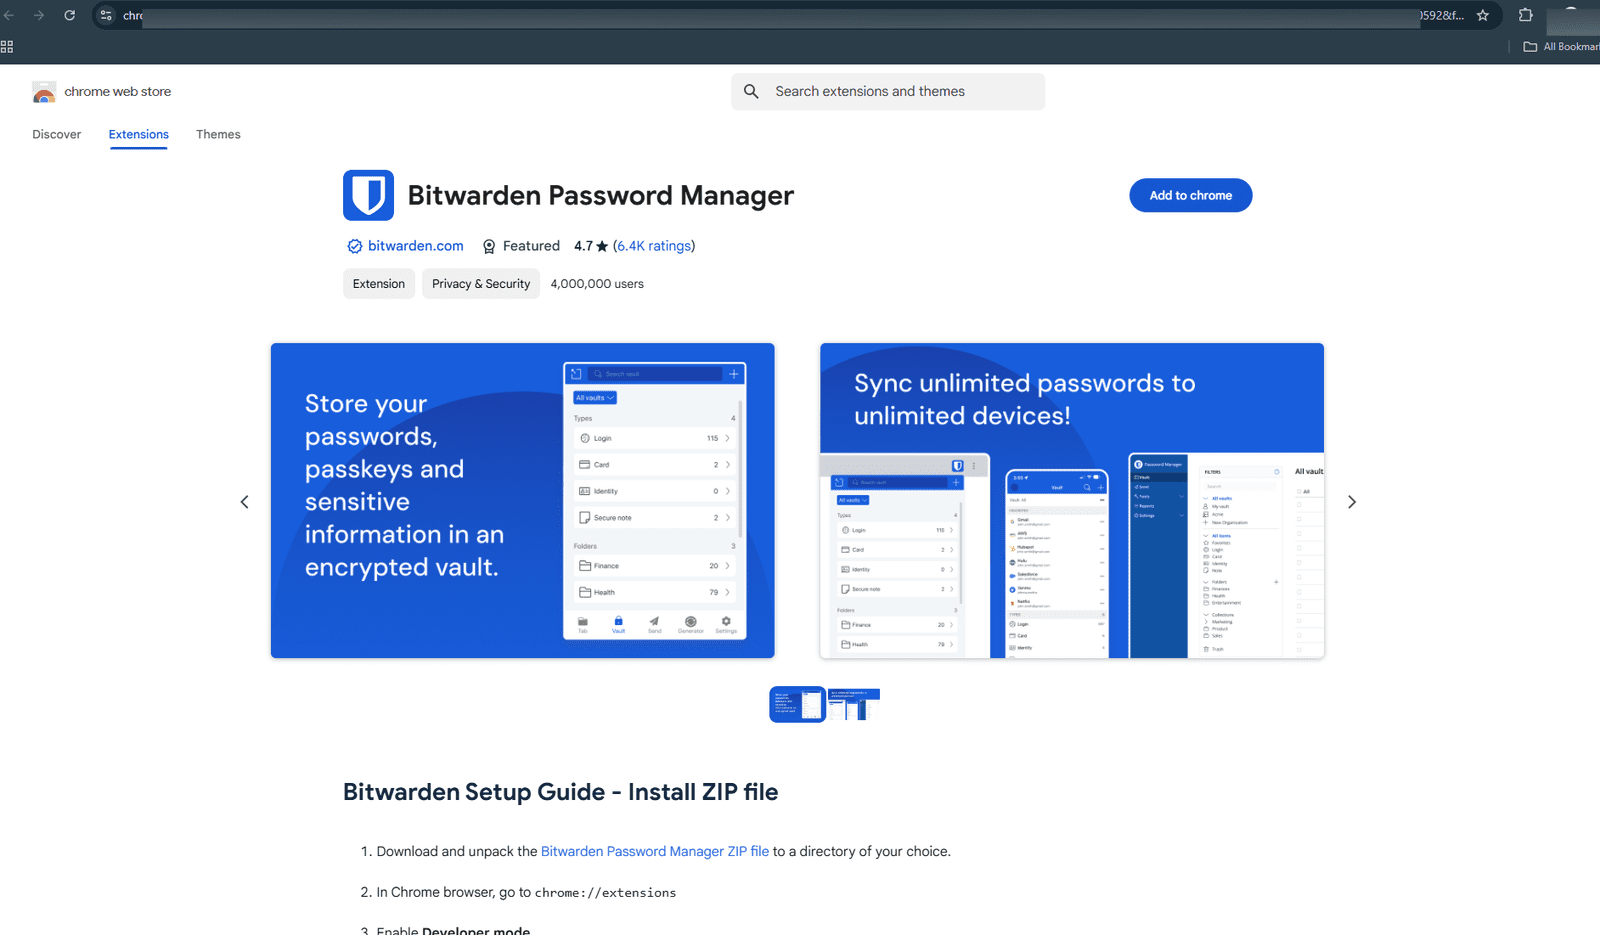The height and width of the screenshot is (935, 1600).
Task: Click Bitwarden Setup Guide heading
Action: (x=560, y=792)
